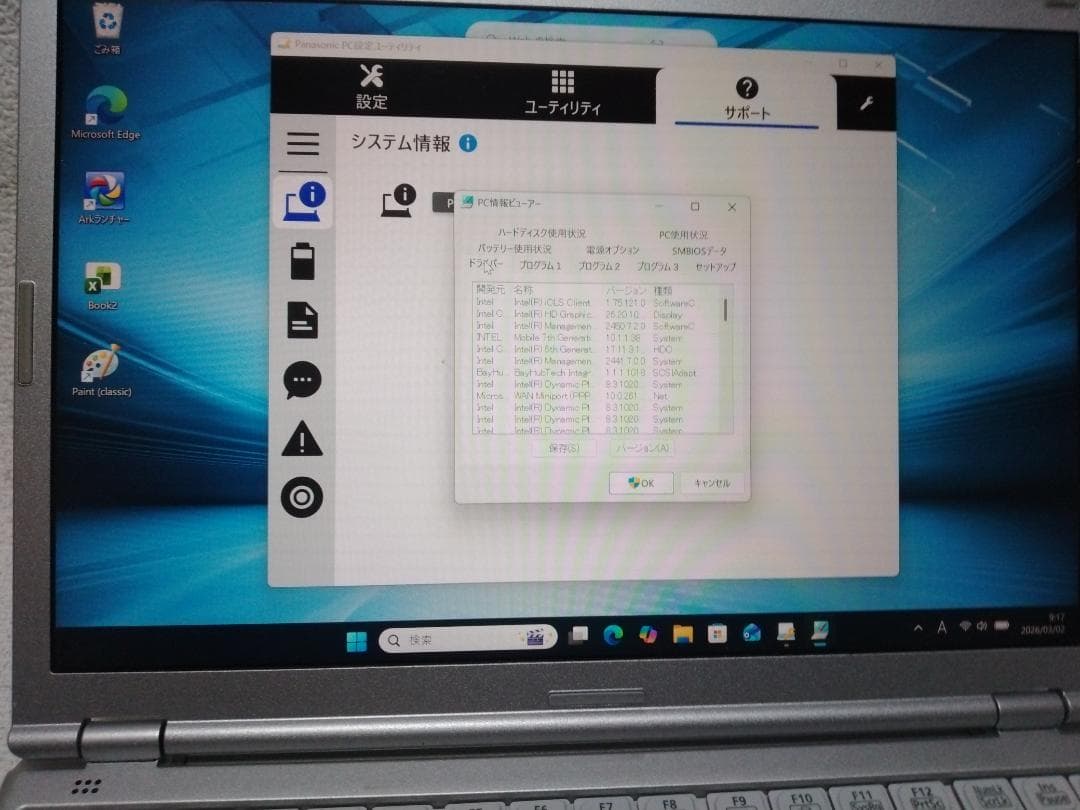
Task: Close the PC情報ビューアー dialog
Action: [731, 207]
